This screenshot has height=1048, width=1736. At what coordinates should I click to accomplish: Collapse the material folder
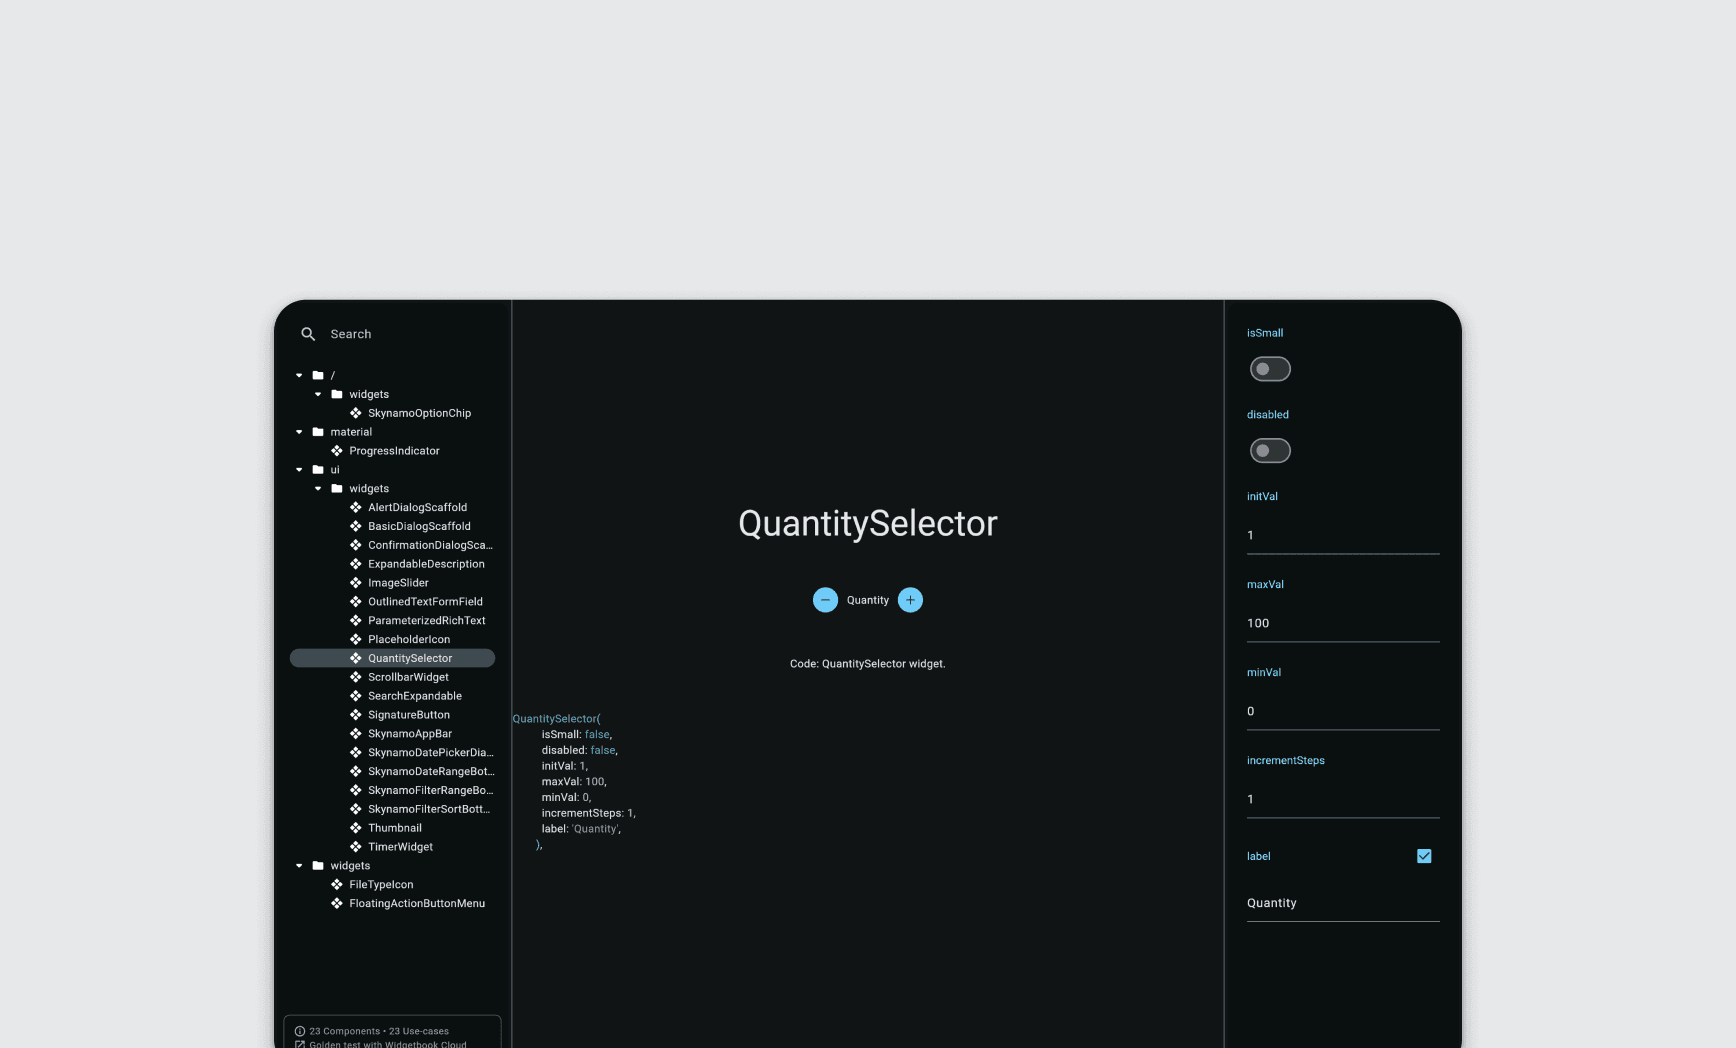(299, 431)
